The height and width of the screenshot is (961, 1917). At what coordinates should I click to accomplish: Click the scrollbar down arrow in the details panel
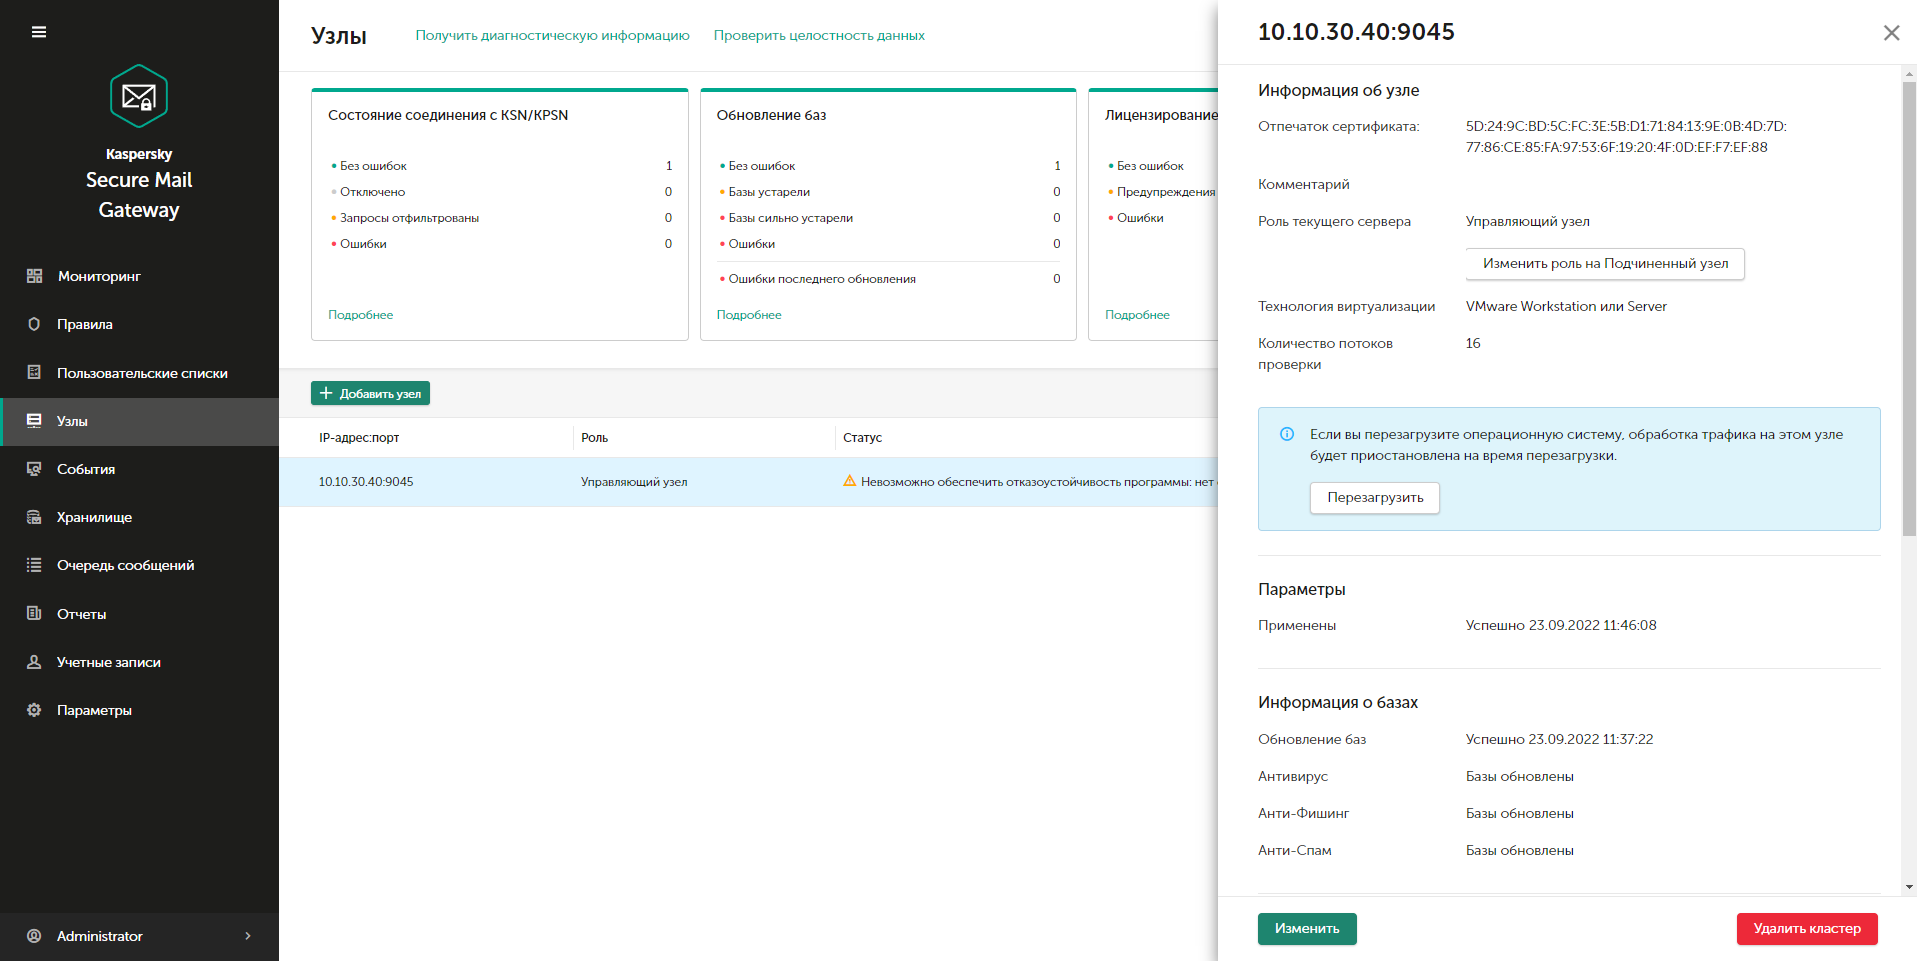(1909, 887)
